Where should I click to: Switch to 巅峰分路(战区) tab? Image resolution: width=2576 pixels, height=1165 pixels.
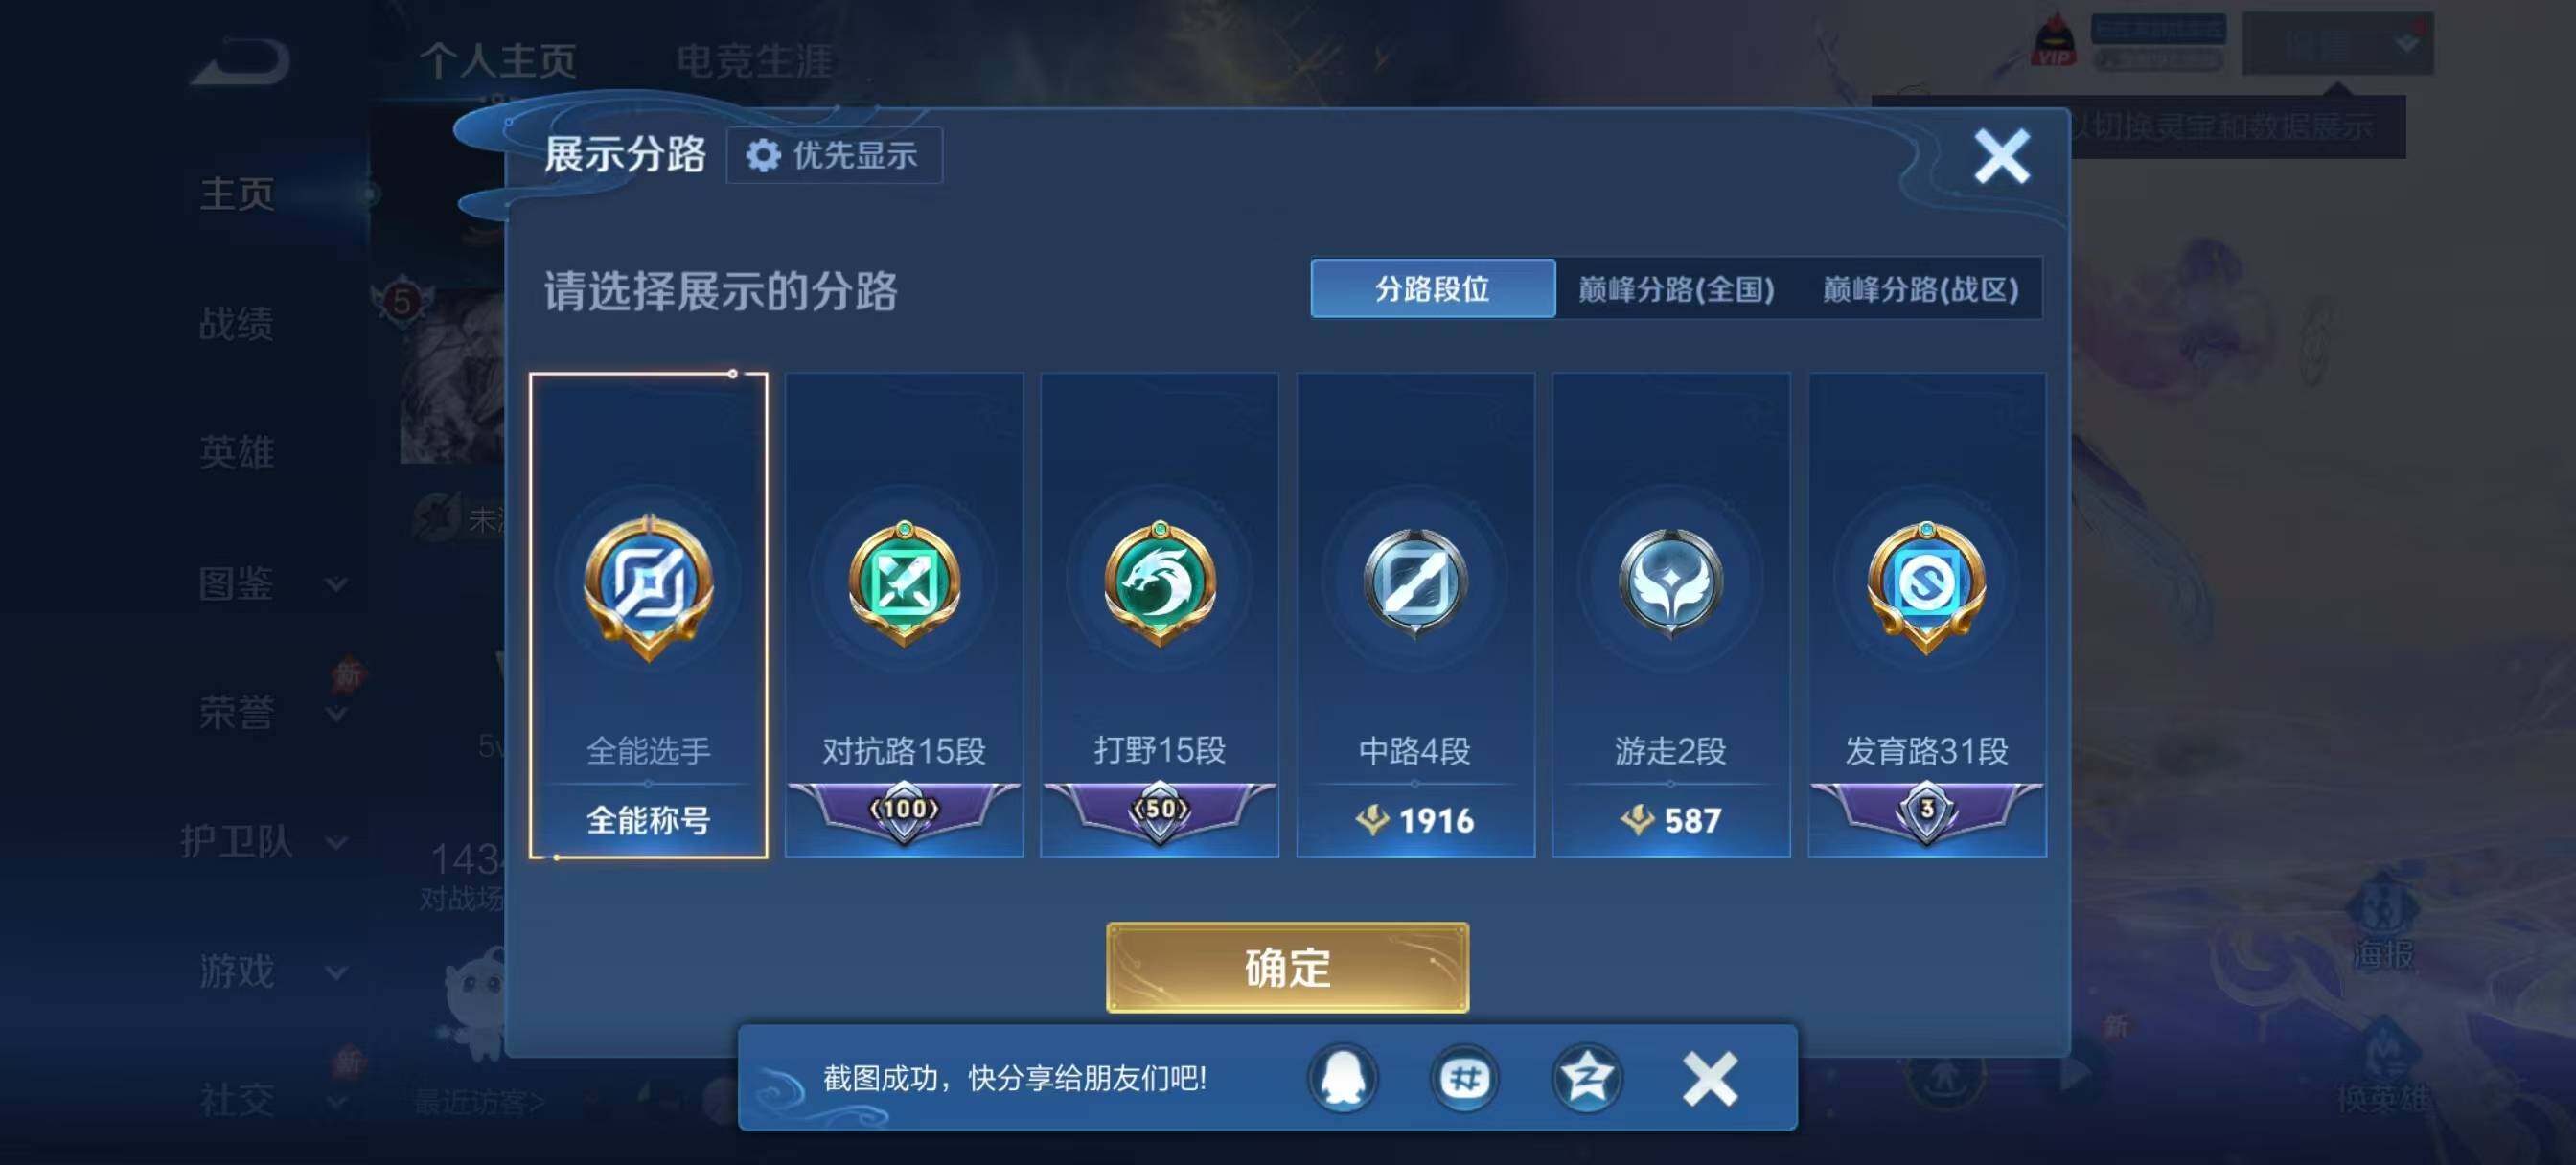pos(1920,289)
